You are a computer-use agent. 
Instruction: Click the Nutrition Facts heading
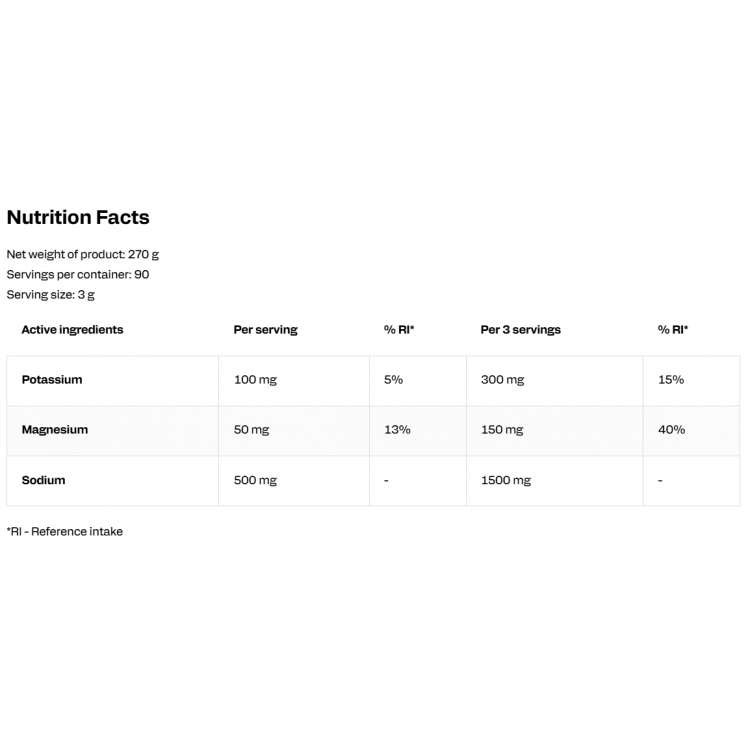coord(78,217)
